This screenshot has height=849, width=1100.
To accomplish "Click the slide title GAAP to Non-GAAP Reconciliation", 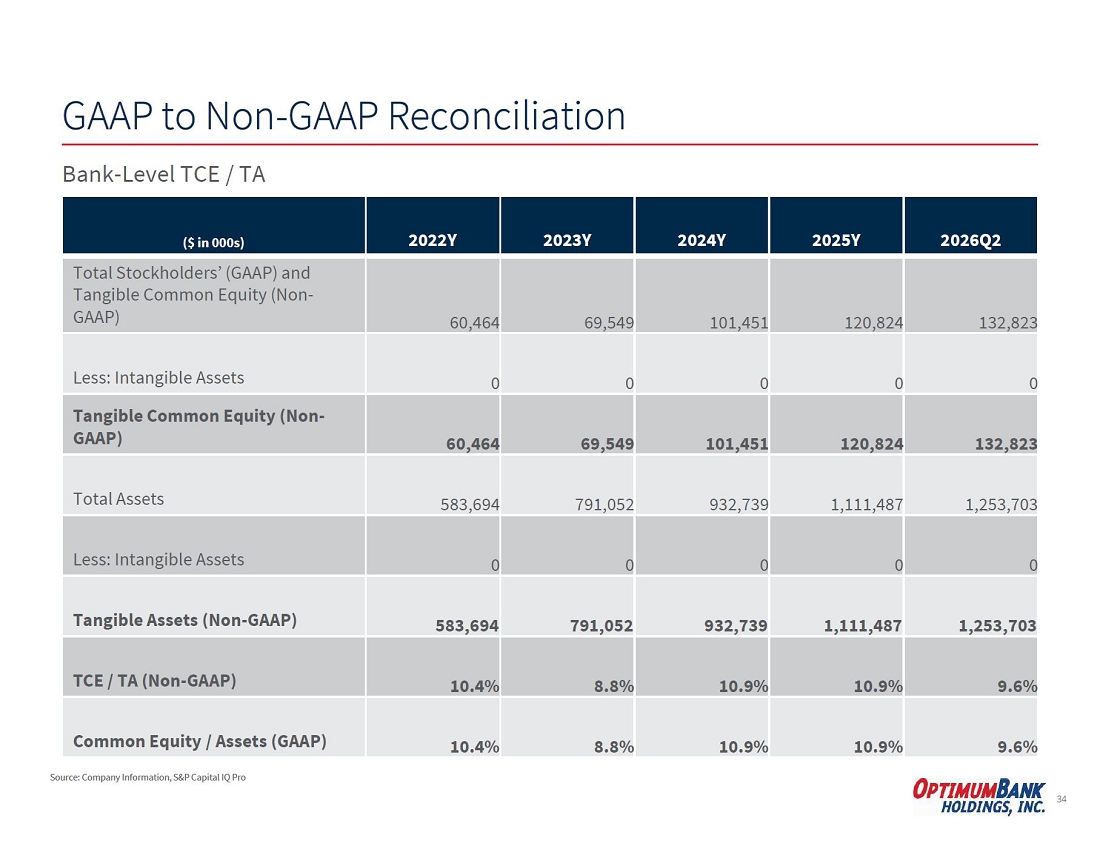I will click(x=344, y=116).
